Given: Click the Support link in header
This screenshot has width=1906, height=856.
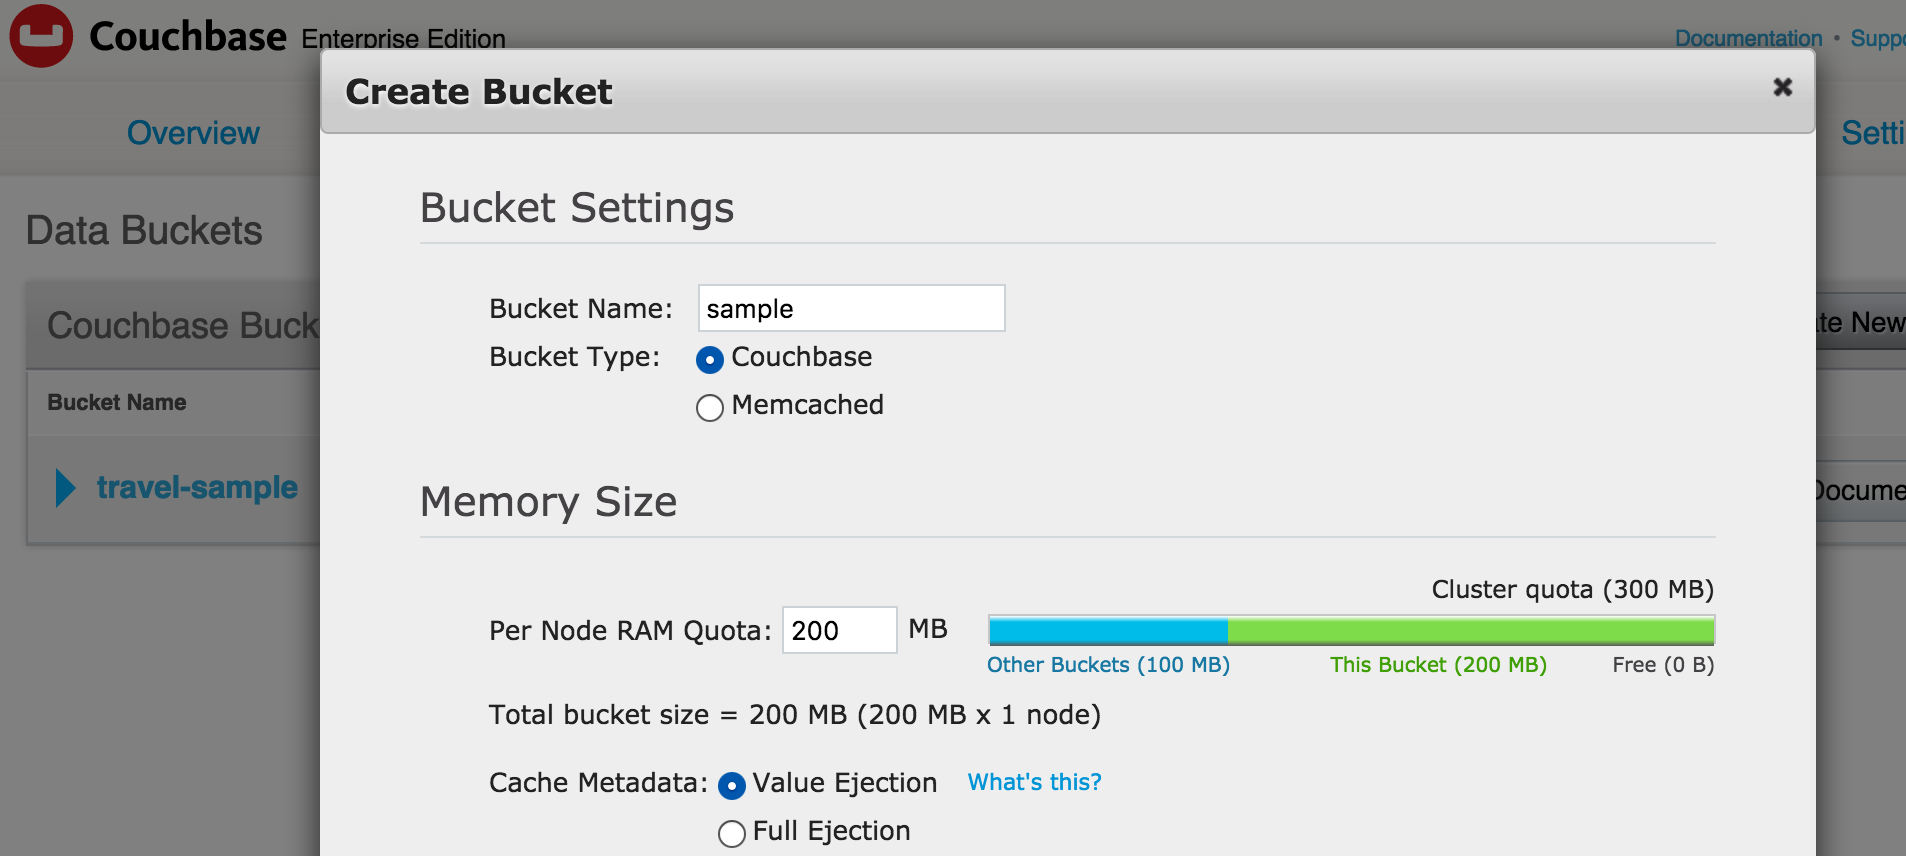Looking at the screenshot, I should (x=1877, y=39).
